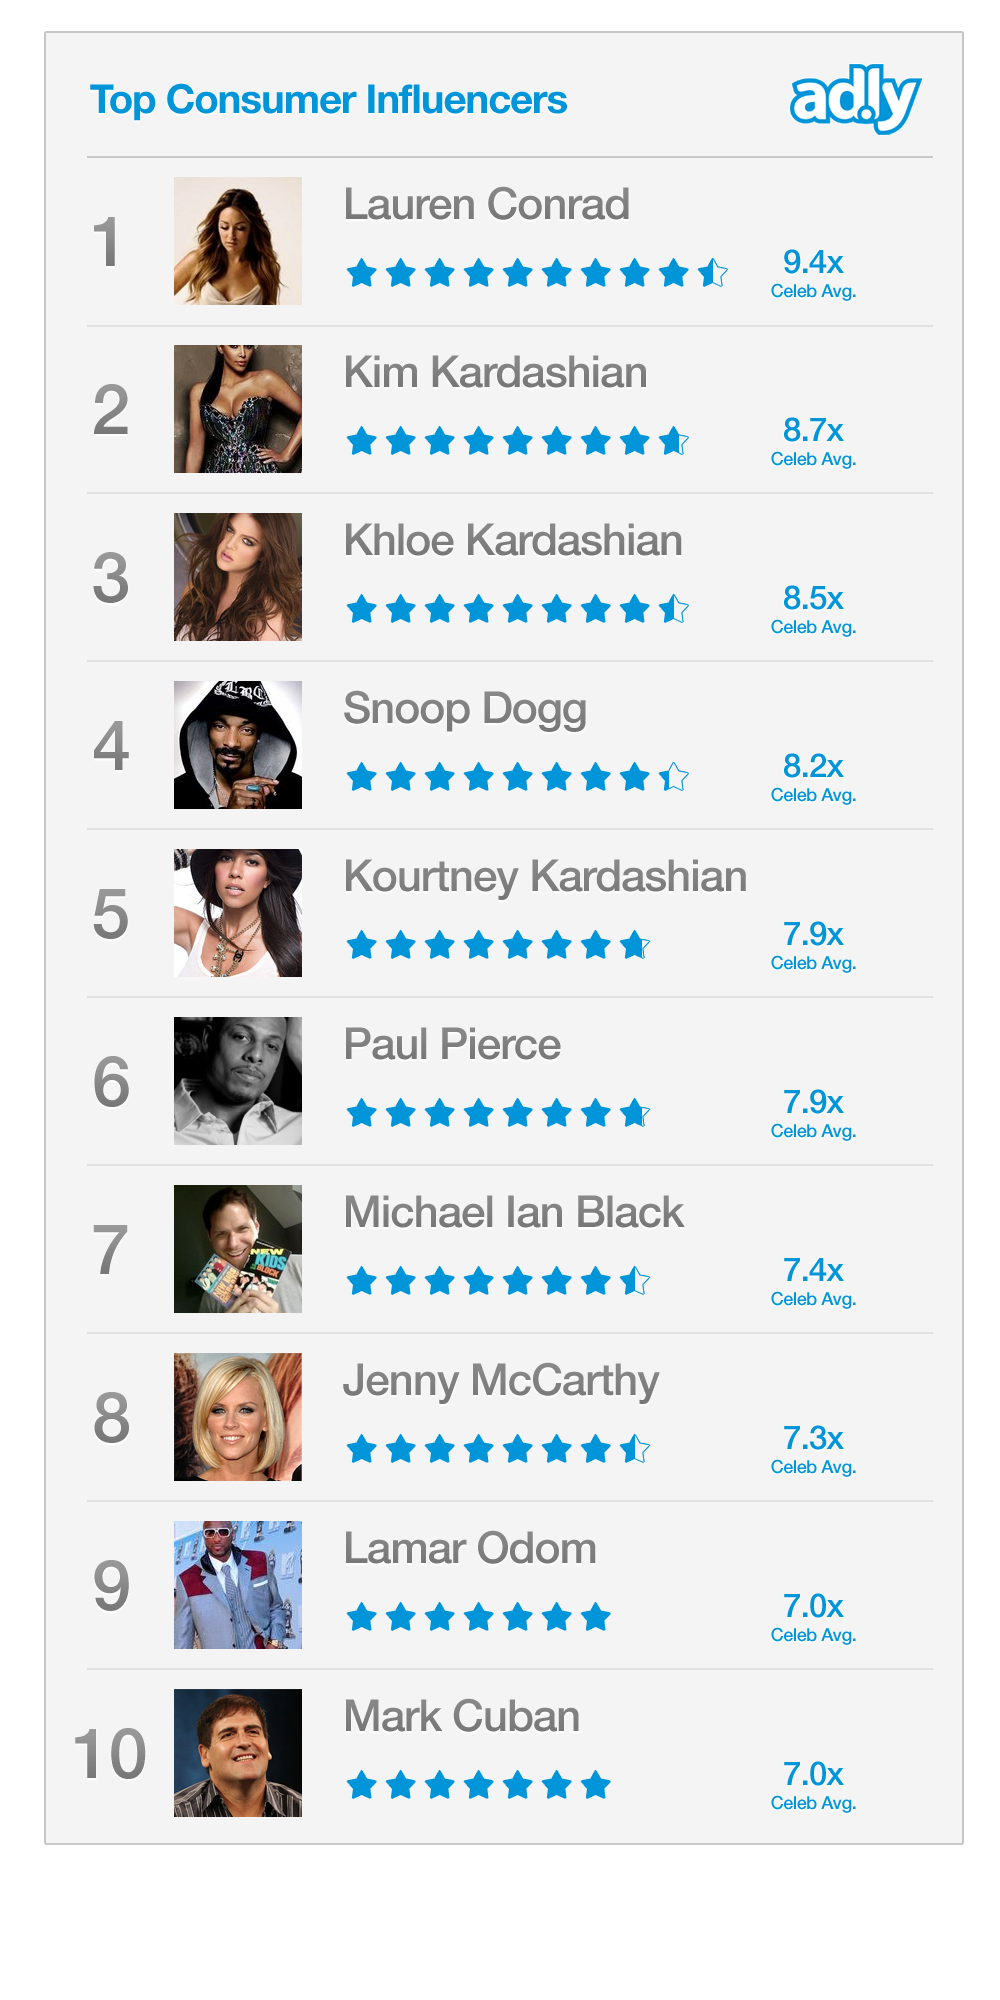Click the Top Consumer Influencers heading
The height and width of the screenshot is (2000, 1000).
[328, 100]
